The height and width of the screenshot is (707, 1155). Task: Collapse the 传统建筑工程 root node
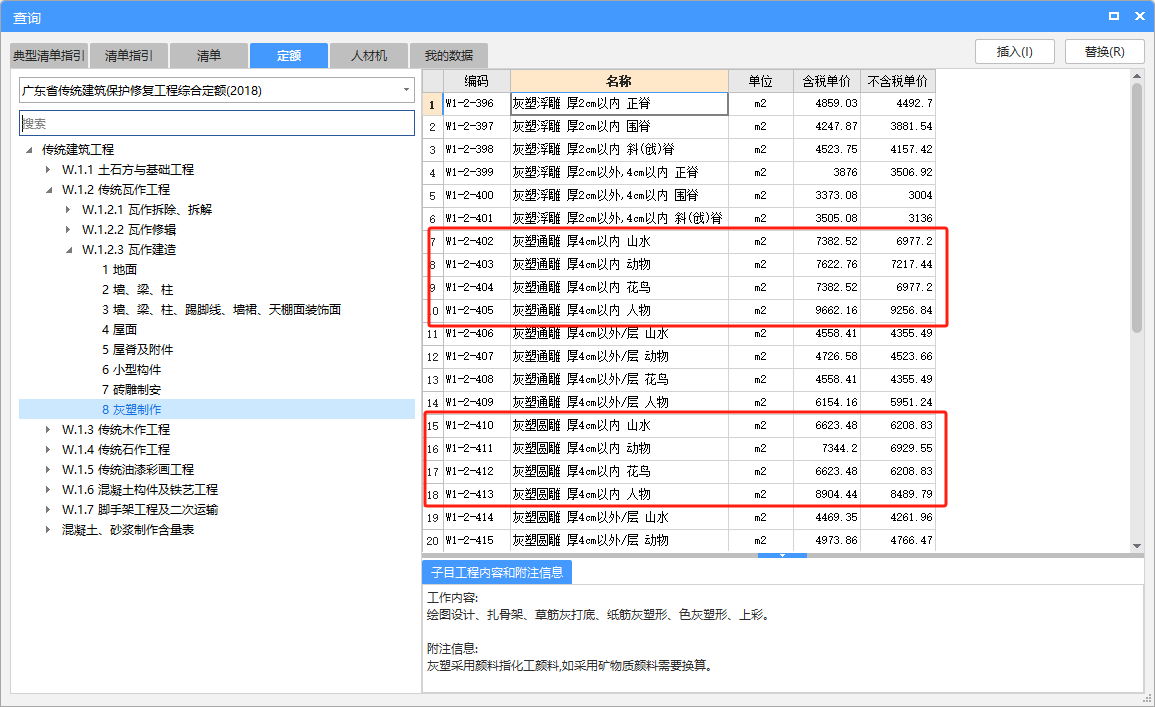(x=29, y=150)
